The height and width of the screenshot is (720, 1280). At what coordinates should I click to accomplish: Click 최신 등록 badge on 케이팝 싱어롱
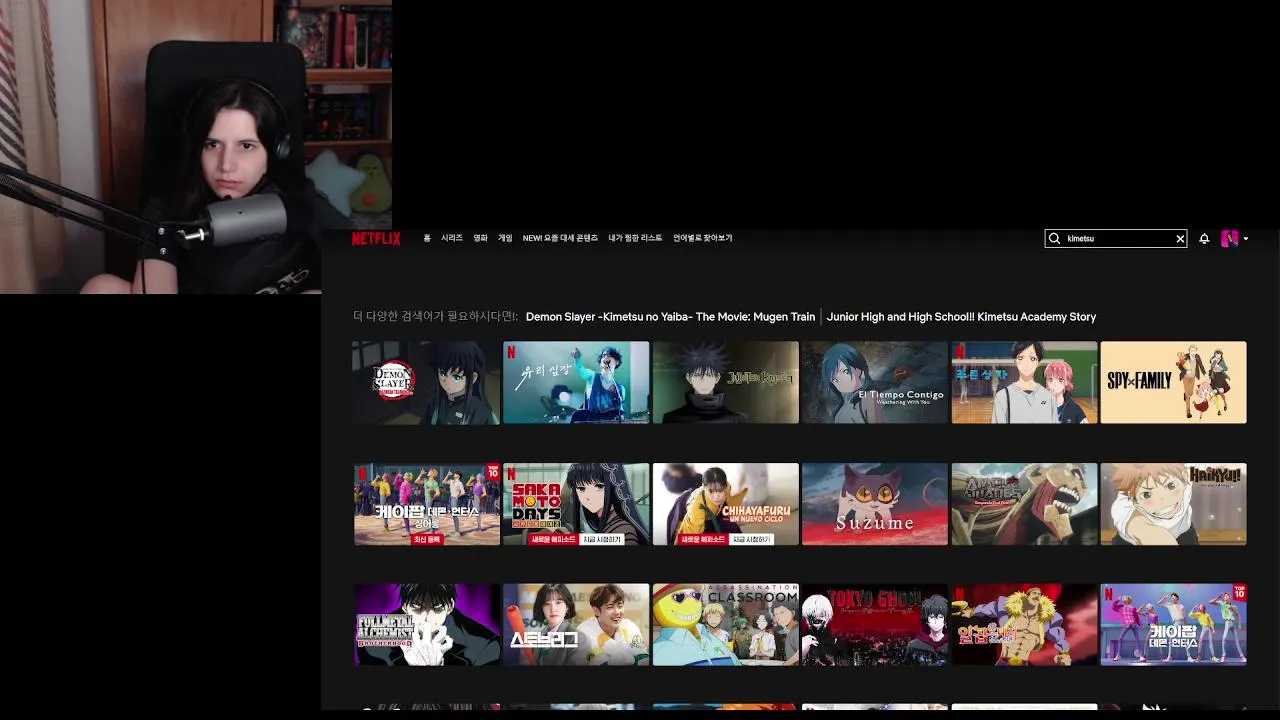tap(427, 540)
